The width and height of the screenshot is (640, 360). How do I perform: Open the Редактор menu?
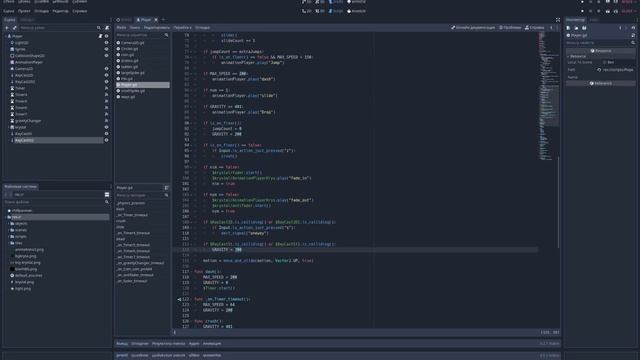[60, 11]
